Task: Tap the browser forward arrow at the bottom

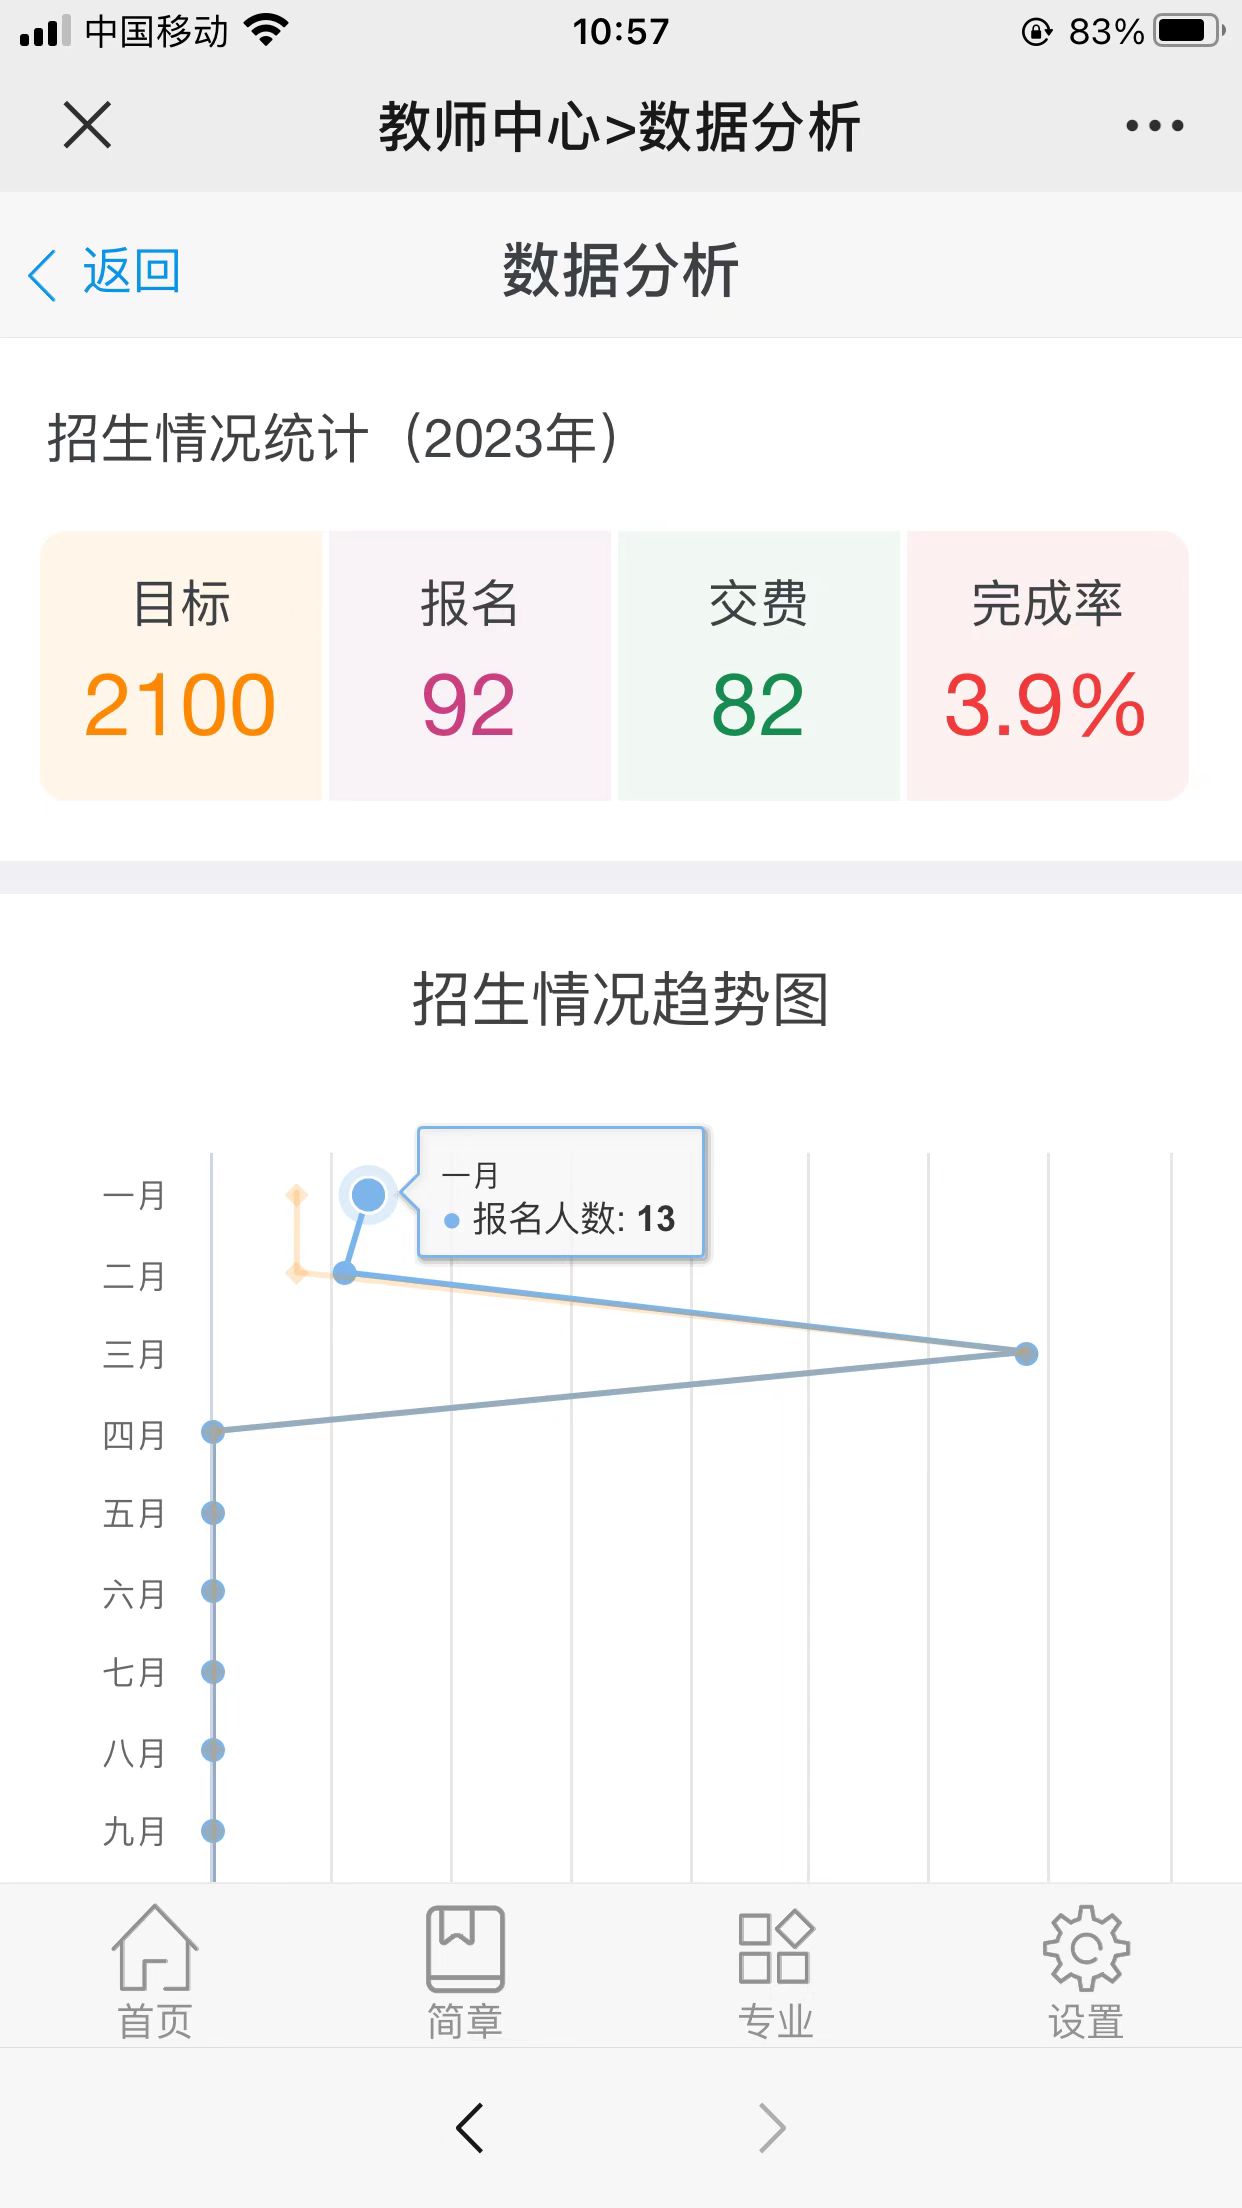Action: [x=772, y=2127]
